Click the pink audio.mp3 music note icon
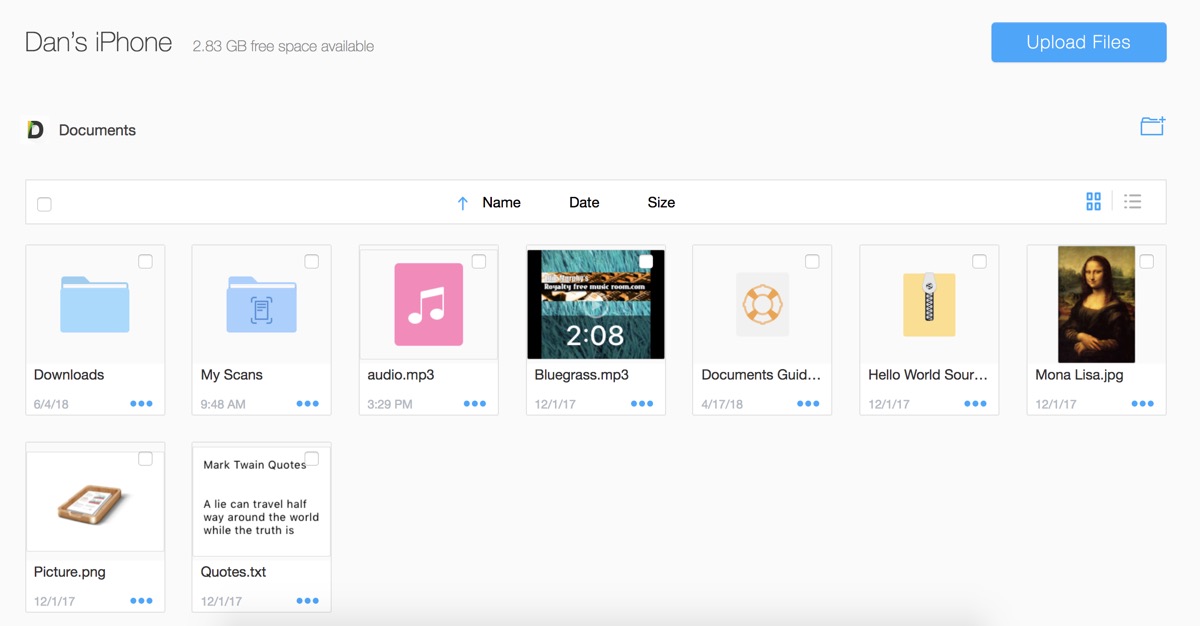The image size is (1200, 626). (428, 304)
